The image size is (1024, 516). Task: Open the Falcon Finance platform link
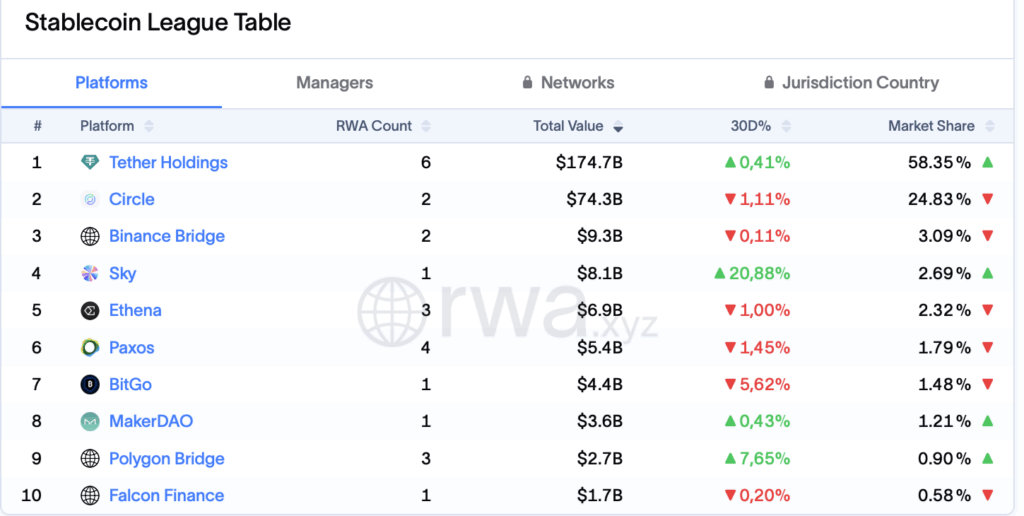[166, 495]
